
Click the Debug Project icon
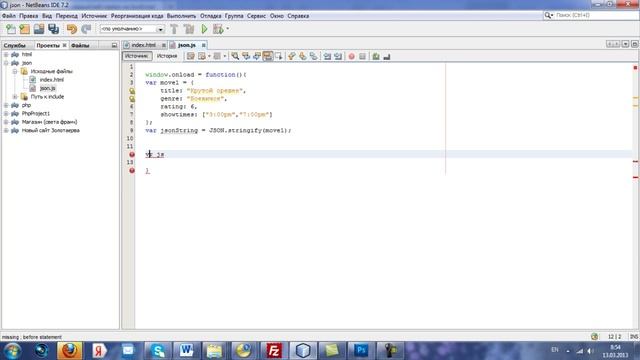point(218,29)
